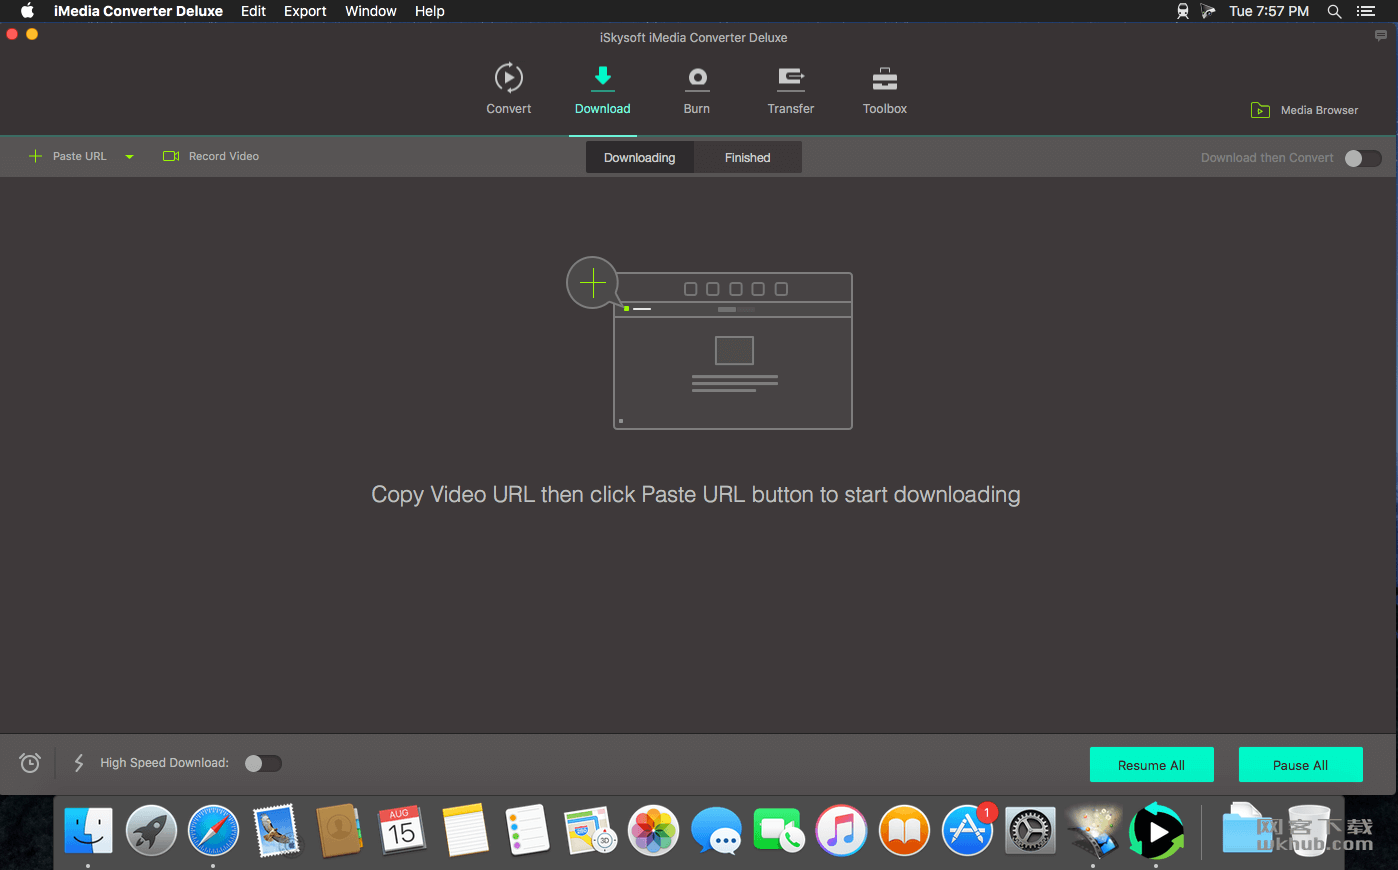Open the Edit menu

[253, 11]
